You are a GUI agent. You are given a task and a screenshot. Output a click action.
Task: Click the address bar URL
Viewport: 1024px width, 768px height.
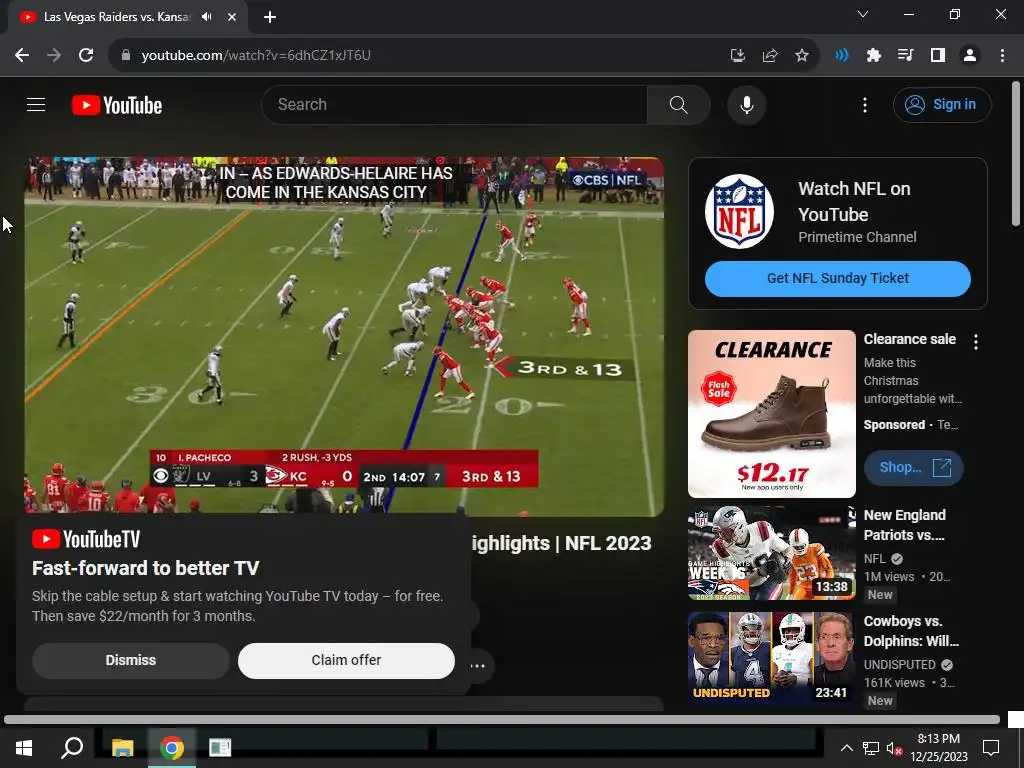pos(256,56)
